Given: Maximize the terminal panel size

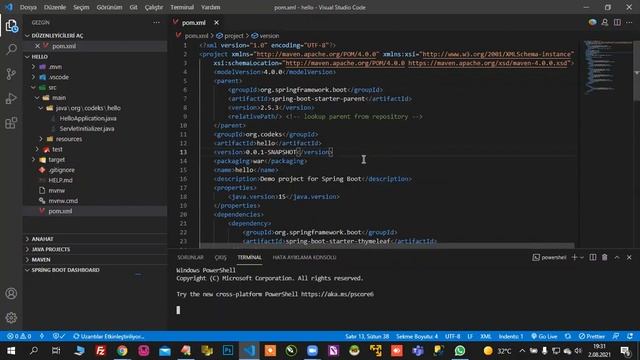Looking at the screenshot, I should [x=617, y=257].
